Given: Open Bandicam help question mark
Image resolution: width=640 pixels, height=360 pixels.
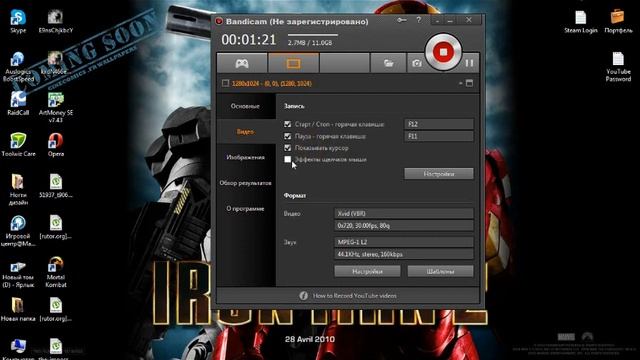Looking at the screenshot, I should click(419, 20).
